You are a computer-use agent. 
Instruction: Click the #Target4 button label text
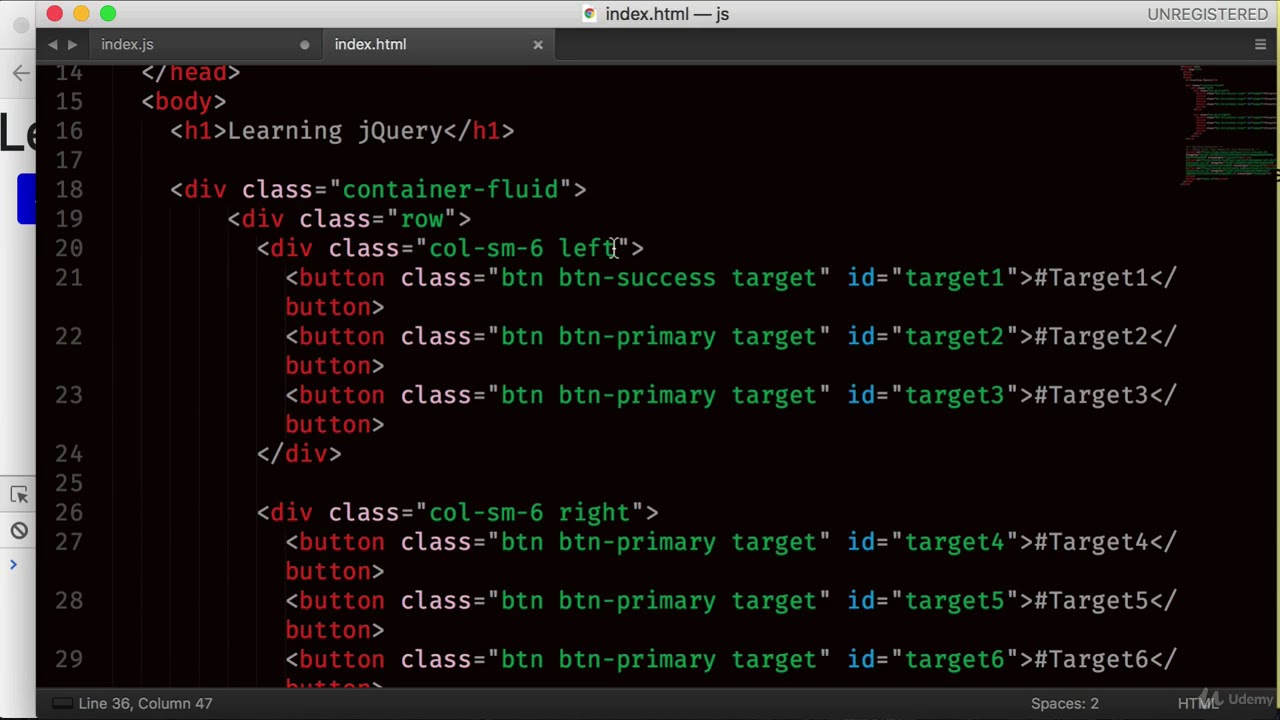coord(1091,542)
